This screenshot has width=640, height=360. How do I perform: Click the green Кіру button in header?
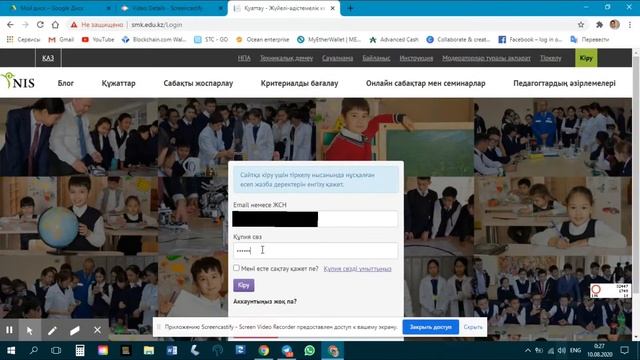(x=586, y=58)
